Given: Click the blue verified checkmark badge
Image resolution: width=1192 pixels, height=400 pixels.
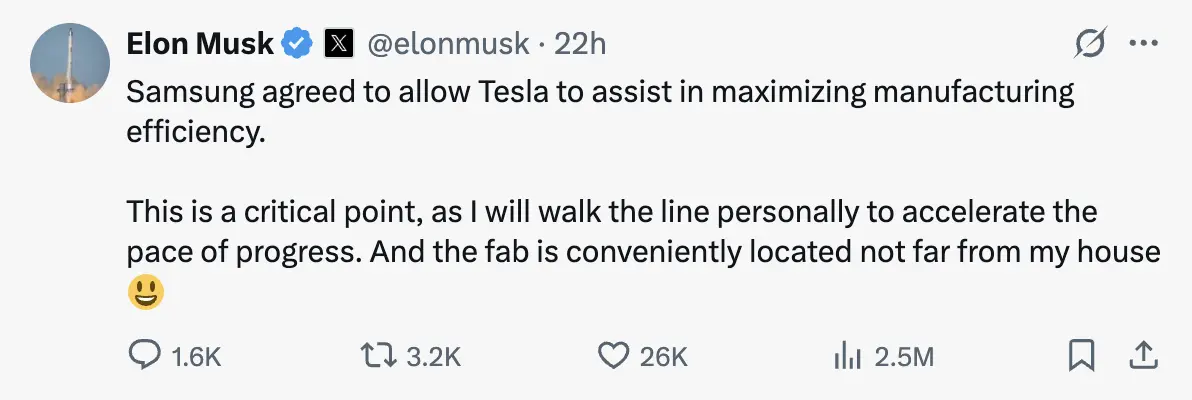Looking at the screenshot, I should point(297,43).
